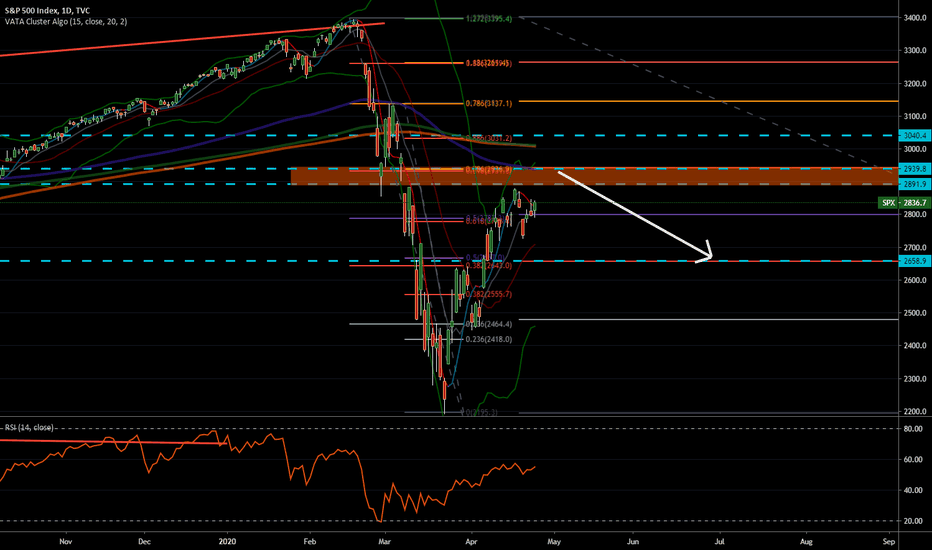Click the May label on time axis
This screenshot has height=550, width=932.
point(554,542)
